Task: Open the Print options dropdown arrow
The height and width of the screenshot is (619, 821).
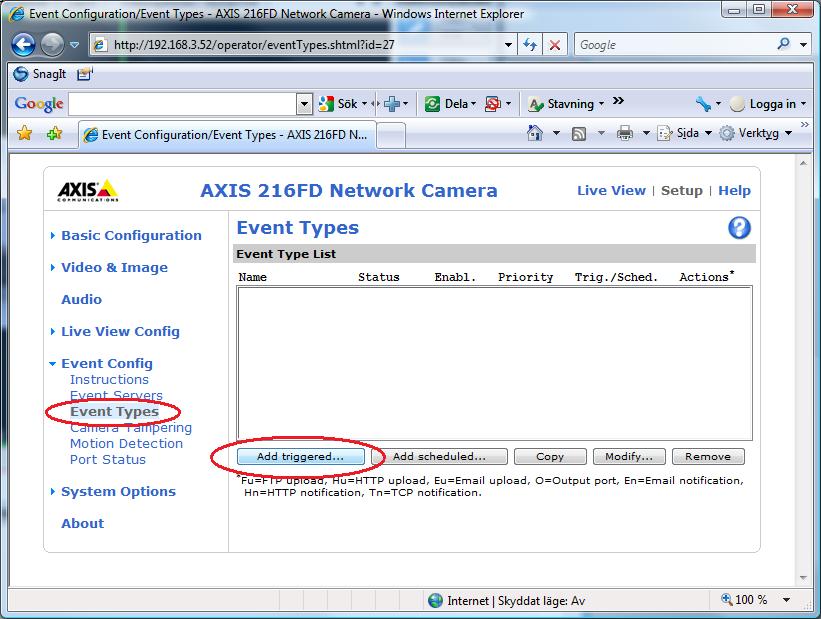Action: pos(646,134)
